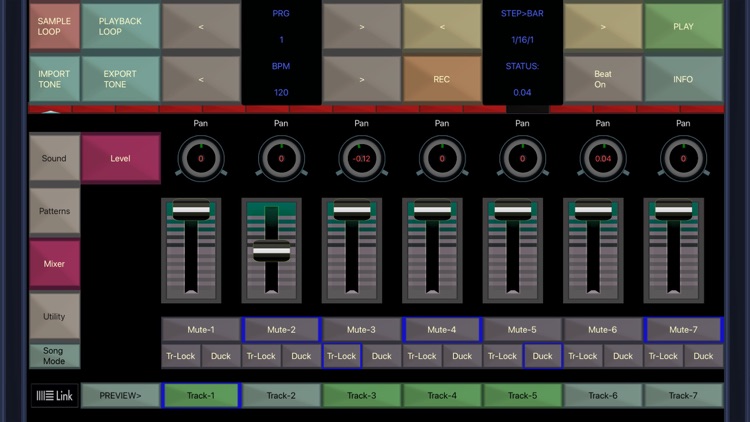Toggle the SAMPLE LOOP pad
The image size is (750, 422).
click(x=55, y=26)
